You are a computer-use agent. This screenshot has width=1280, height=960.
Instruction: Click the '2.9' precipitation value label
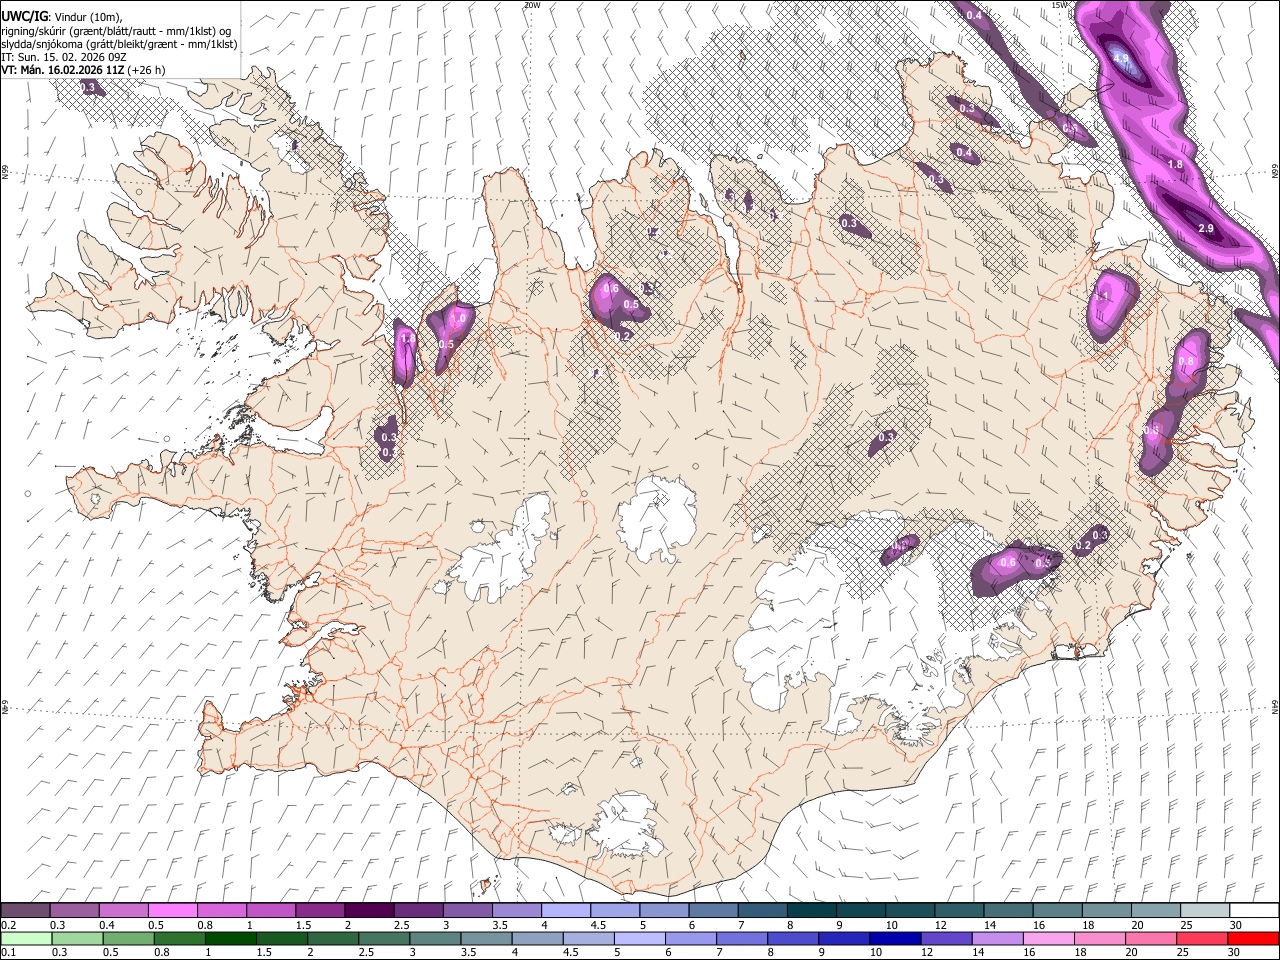pyautogui.click(x=1205, y=229)
